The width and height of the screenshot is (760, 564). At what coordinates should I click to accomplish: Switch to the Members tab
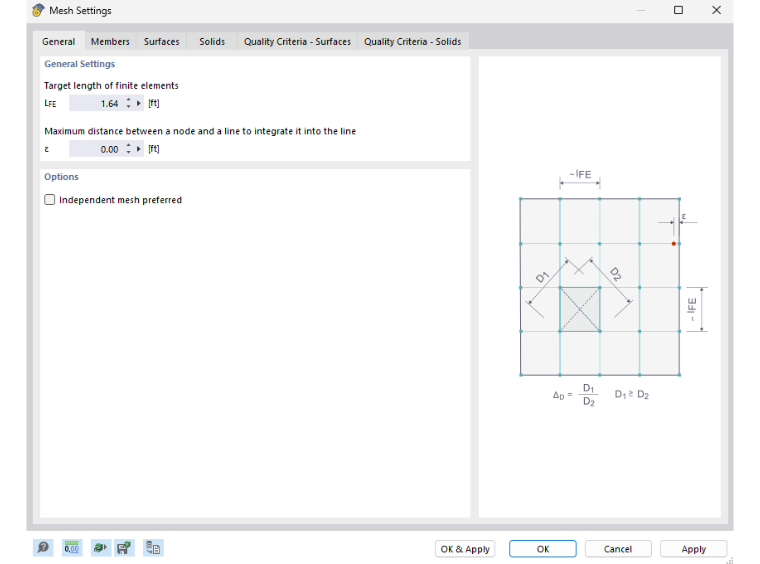pos(110,41)
